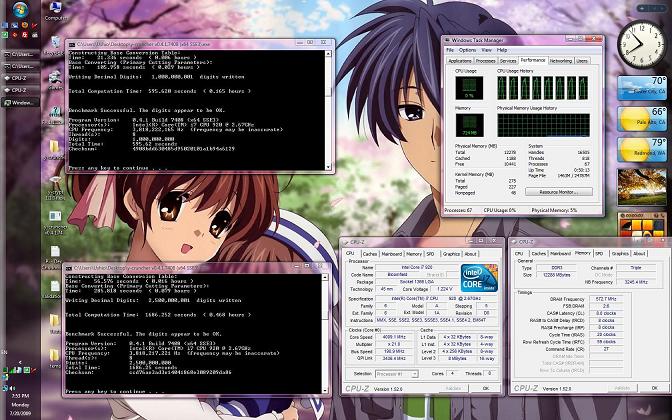Click the Validate button in right CPU-Z window
This screenshot has width=672, height=420.
(x=622, y=388)
